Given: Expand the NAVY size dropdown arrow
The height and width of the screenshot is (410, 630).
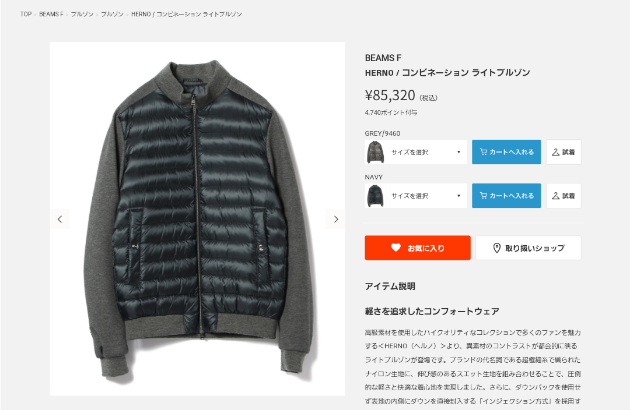Looking at the screenshot, I should (x=459, y=196).
